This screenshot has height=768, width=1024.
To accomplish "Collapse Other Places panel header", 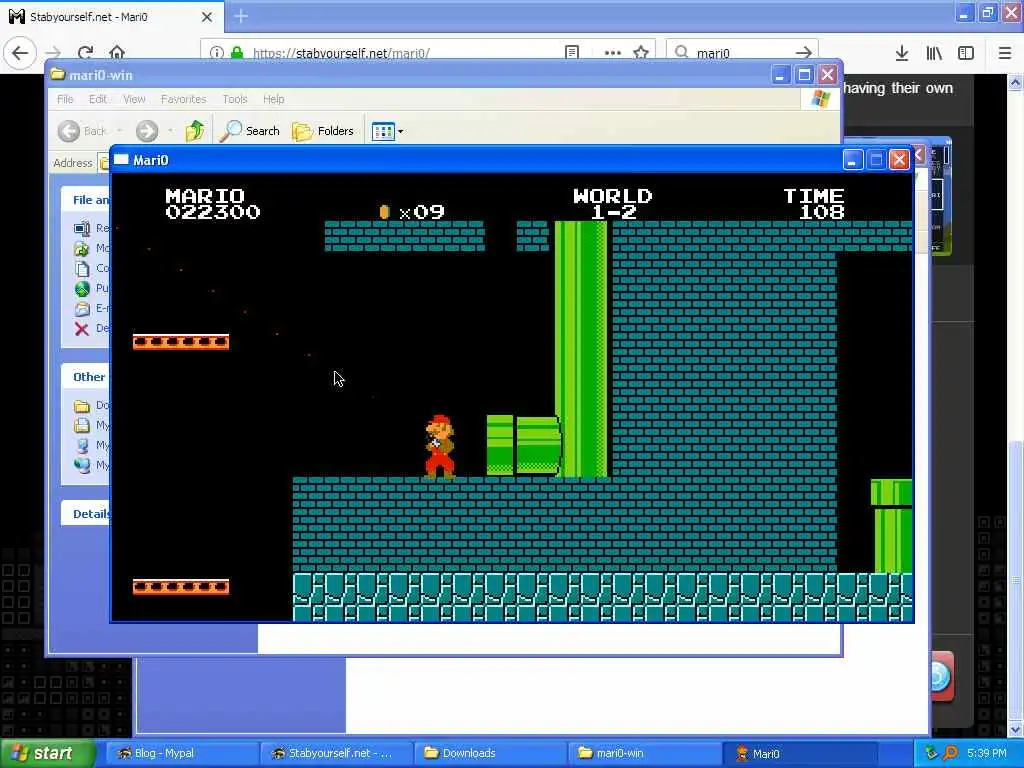I will tap(86, 377).
